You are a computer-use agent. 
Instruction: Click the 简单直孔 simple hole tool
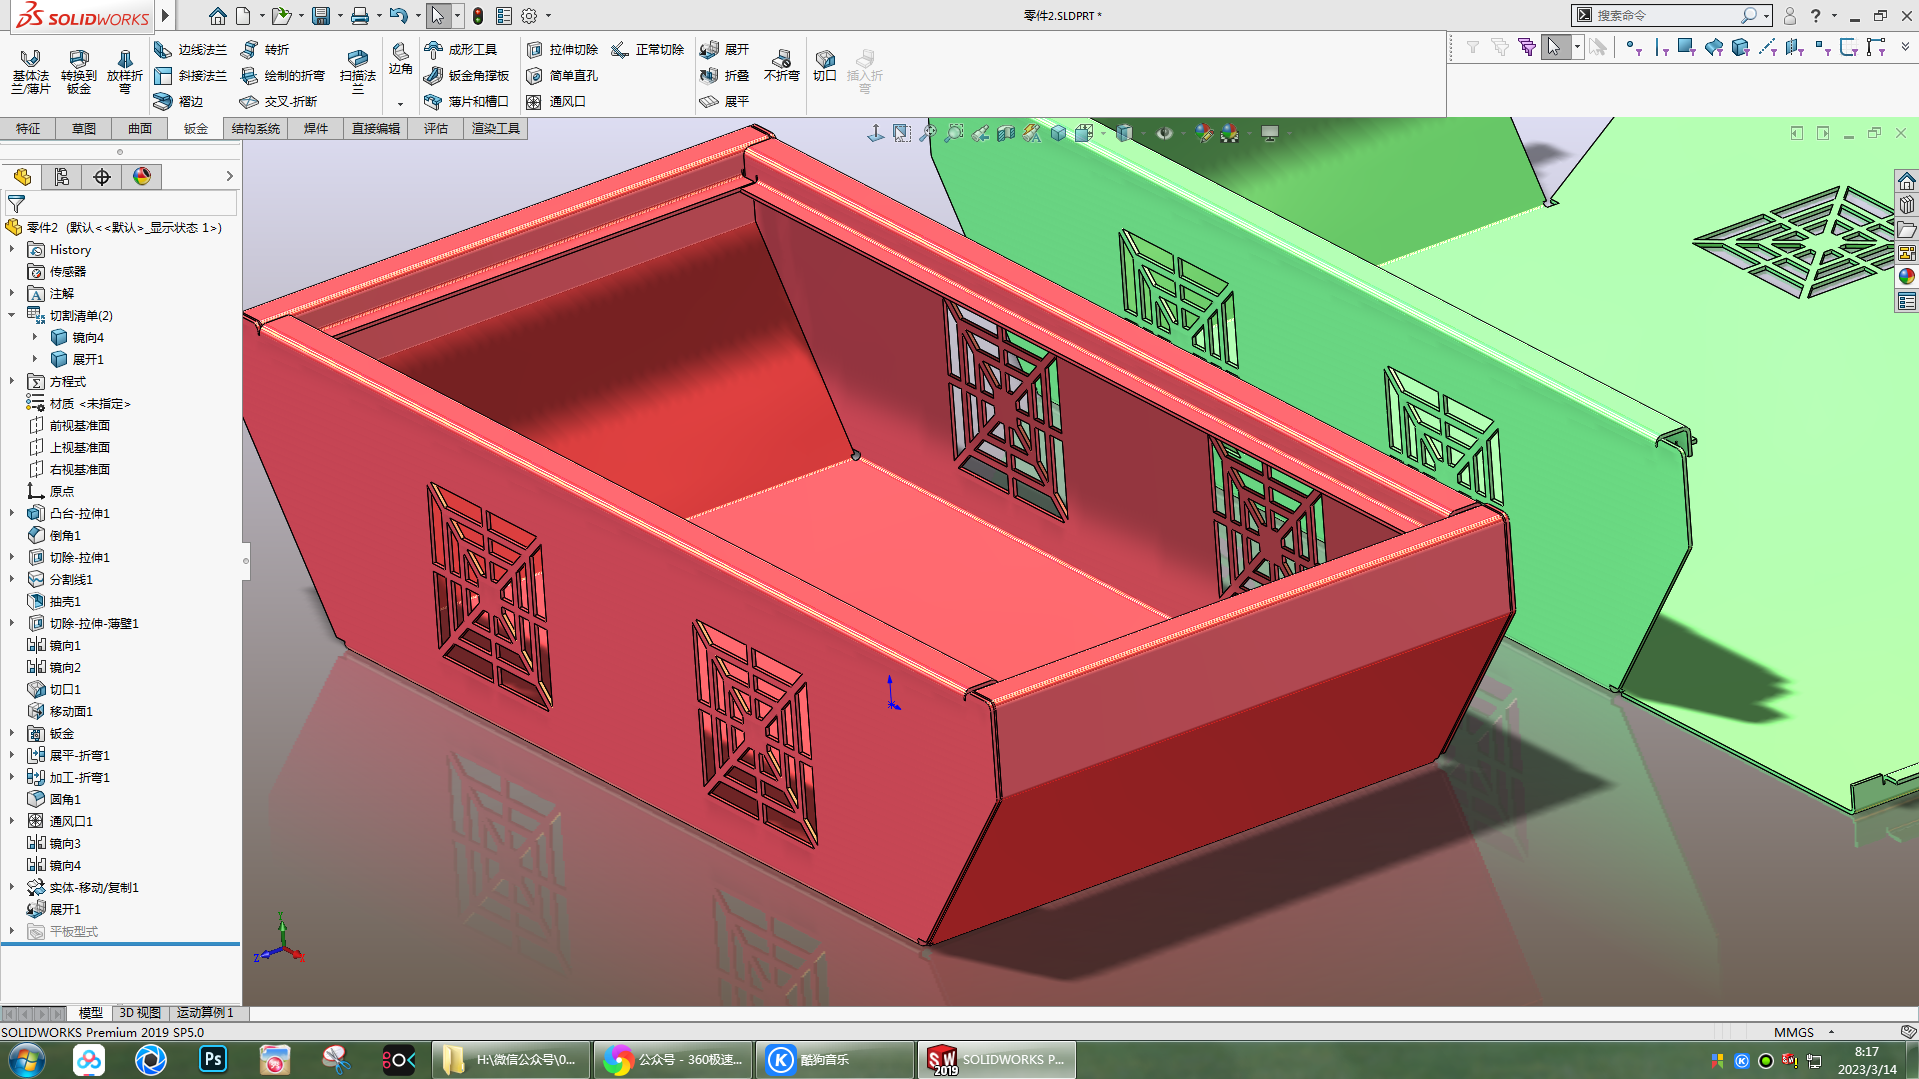click(562, 75)
